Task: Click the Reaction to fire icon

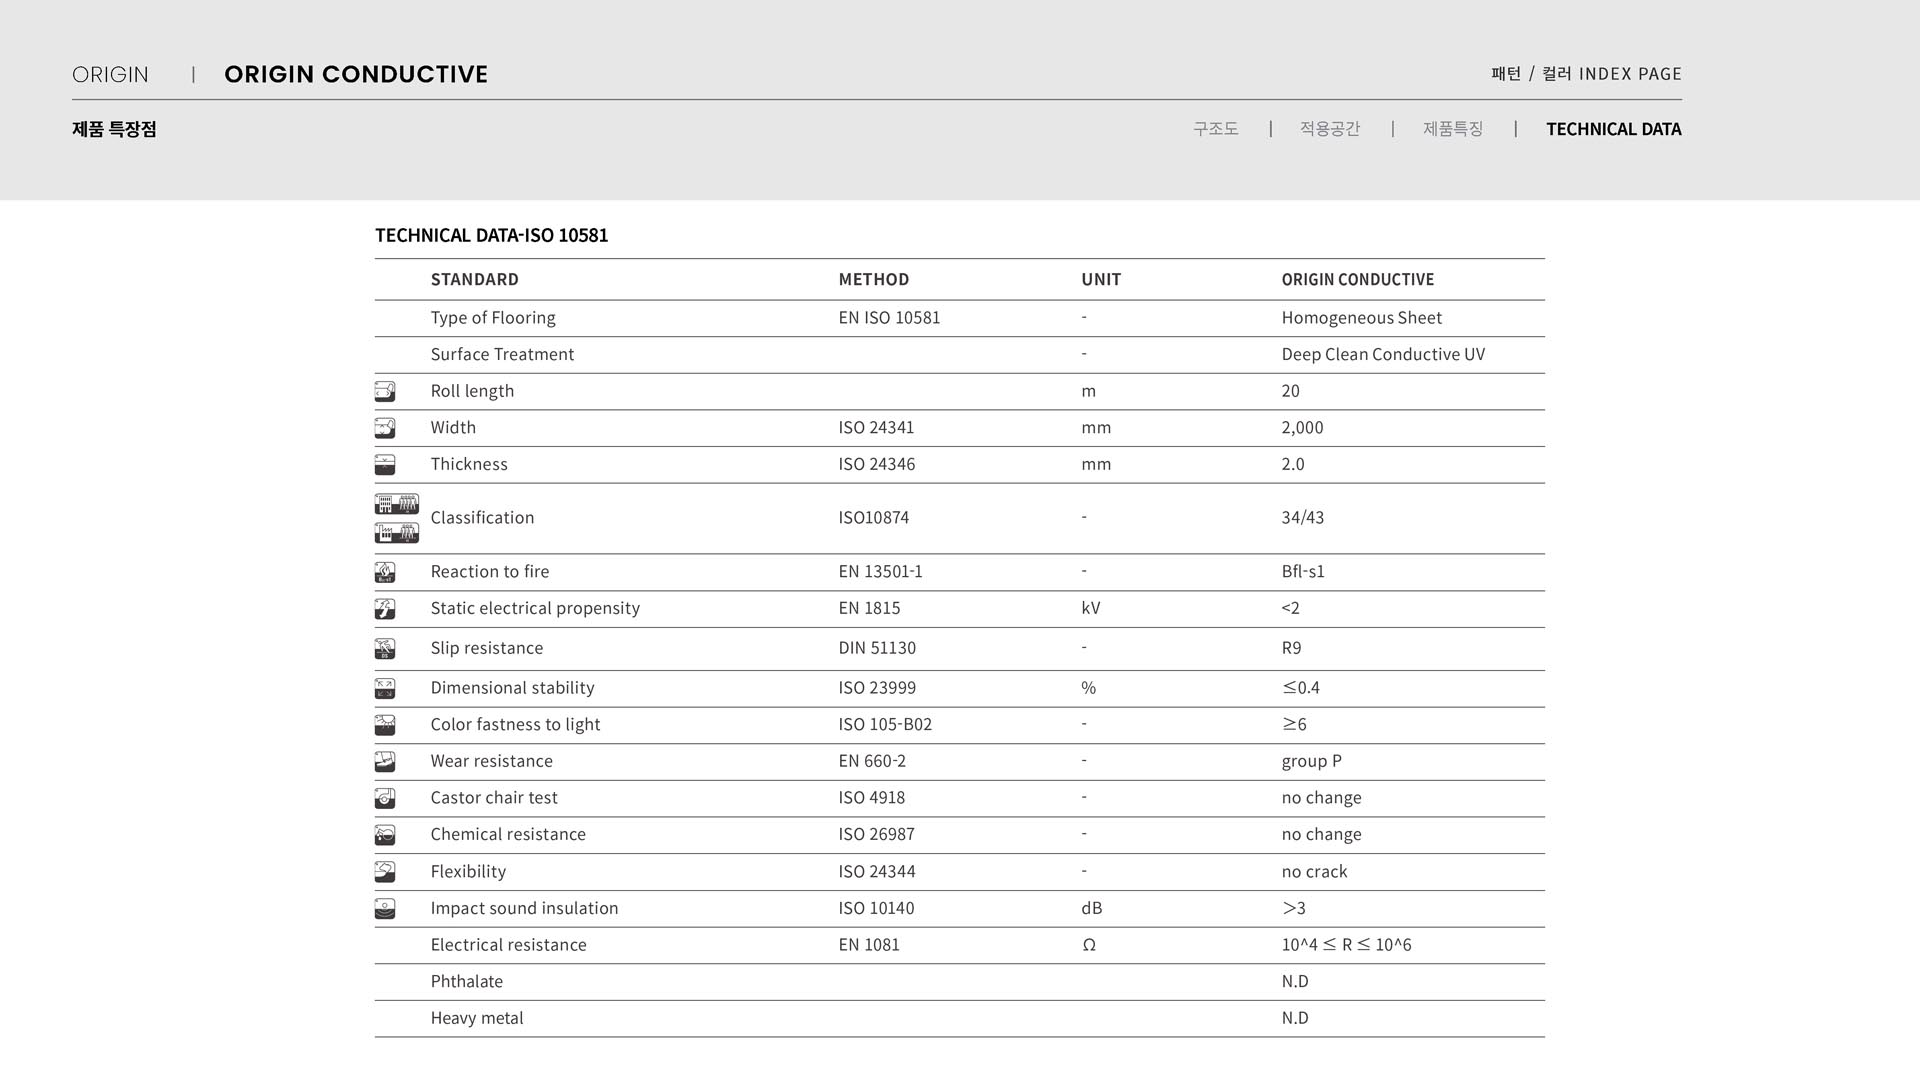Action: click(385, 572)
